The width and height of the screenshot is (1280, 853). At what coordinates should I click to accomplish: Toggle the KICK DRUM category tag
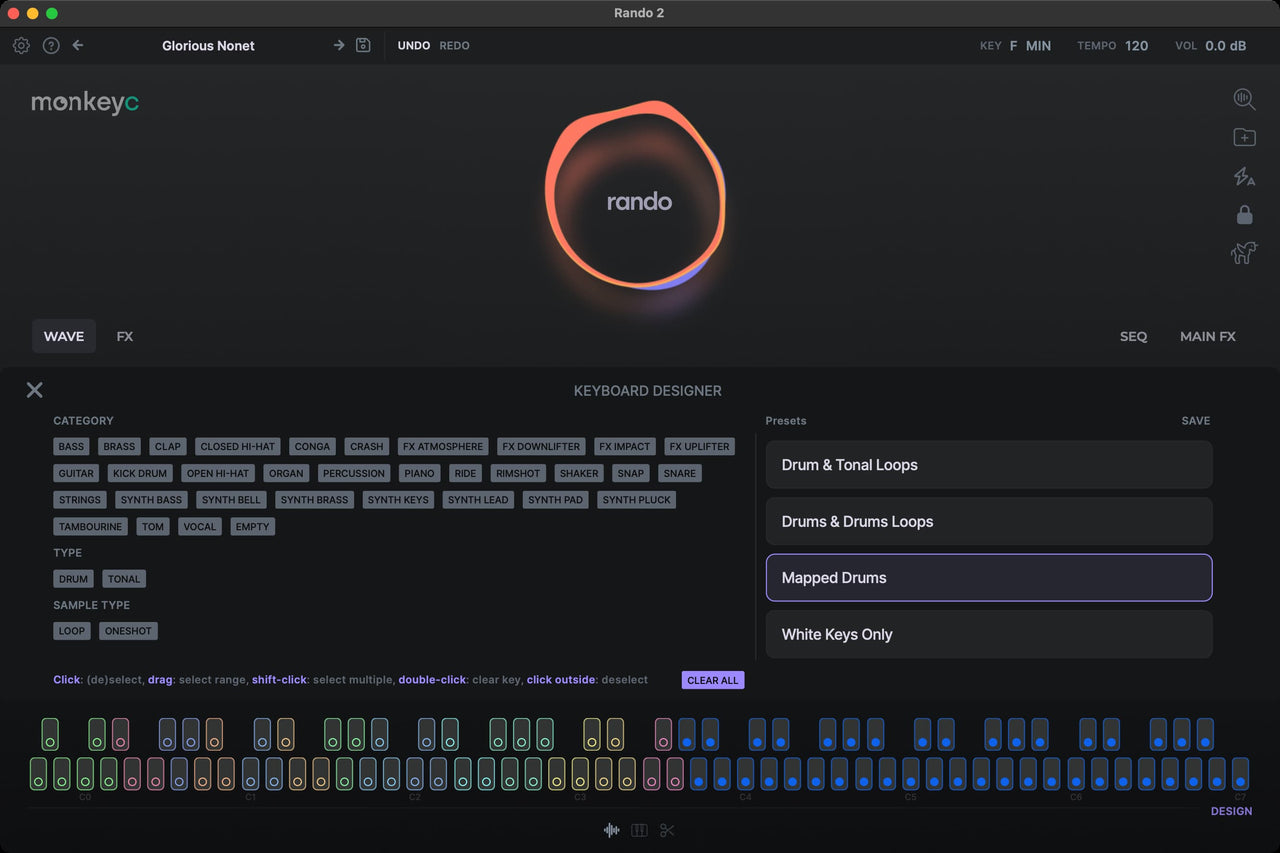pos(141,473)
